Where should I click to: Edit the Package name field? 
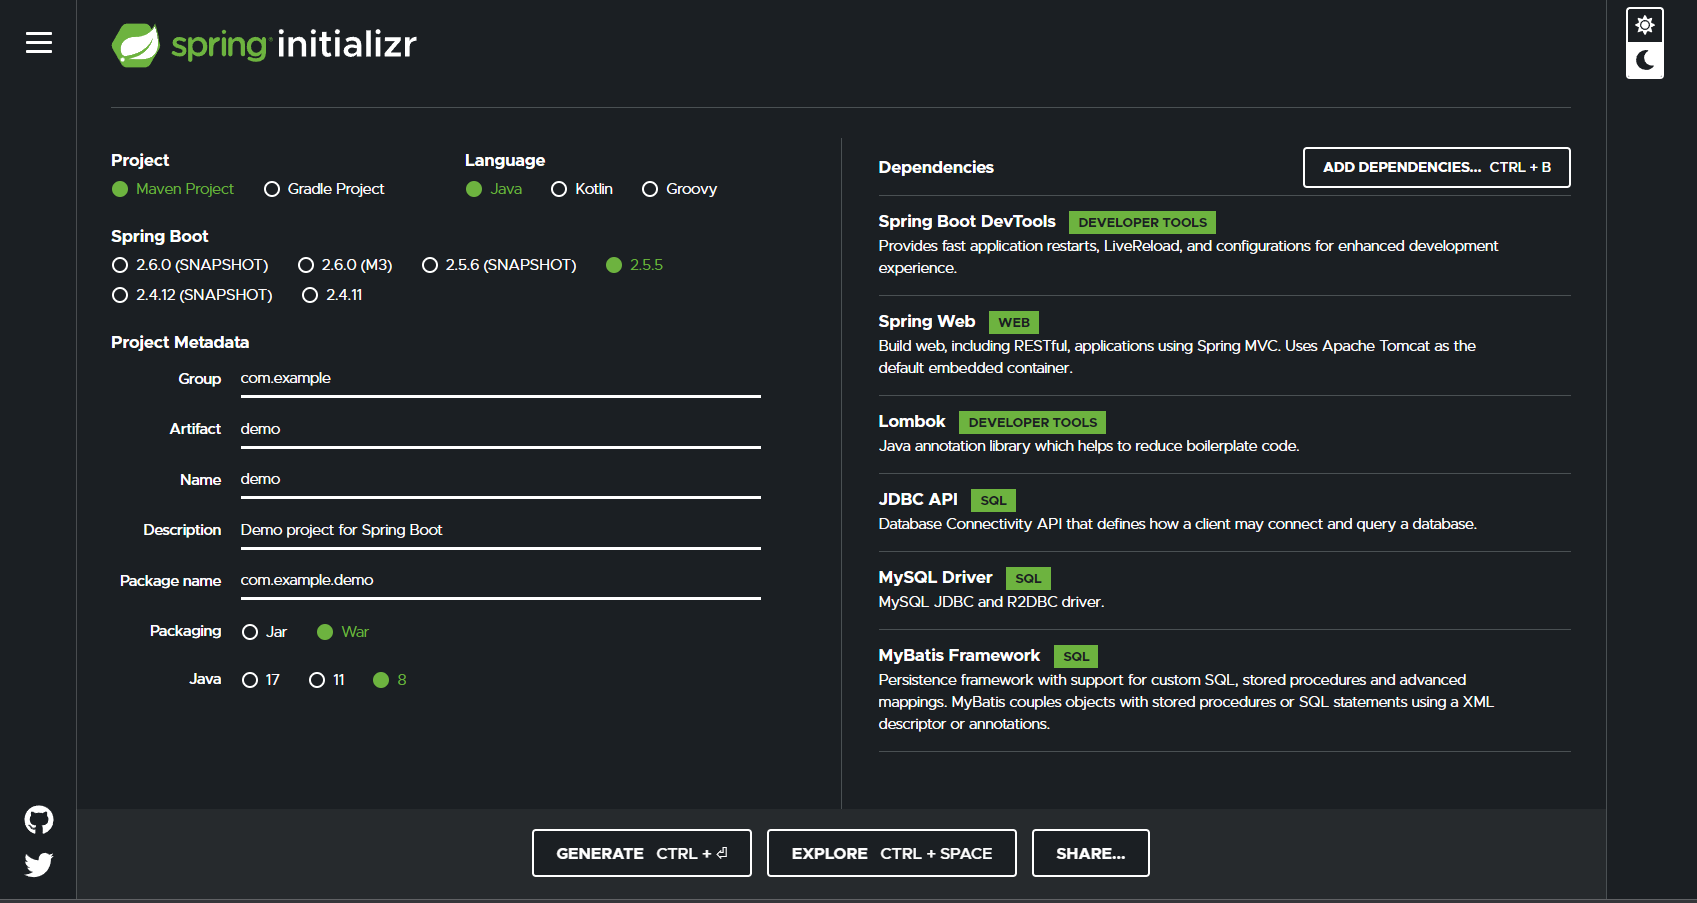click(x=500, y=581)
